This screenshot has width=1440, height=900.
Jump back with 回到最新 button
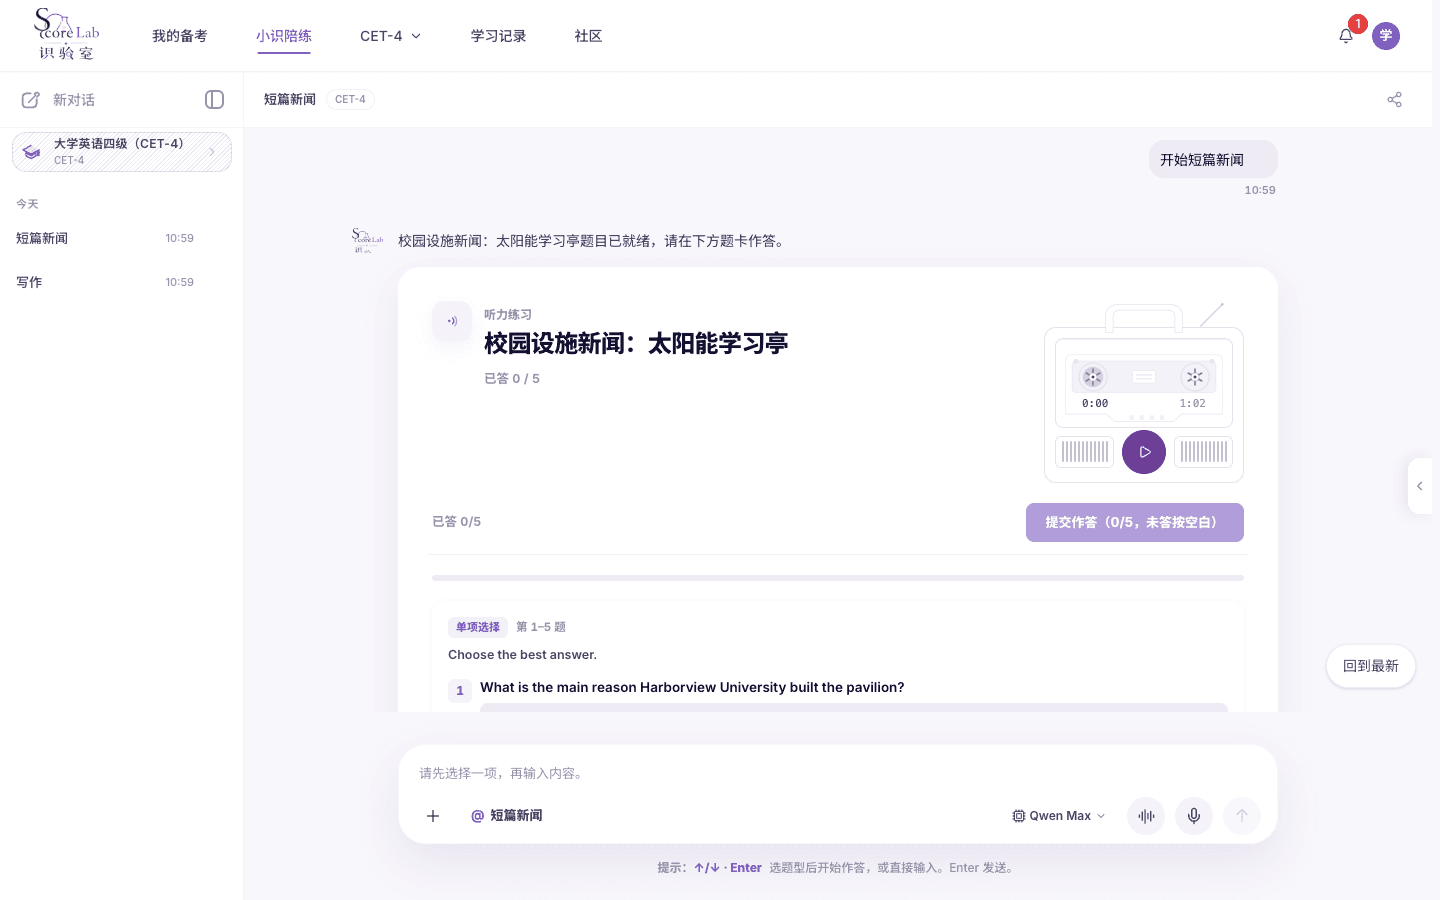click(x=1371, y=666)
